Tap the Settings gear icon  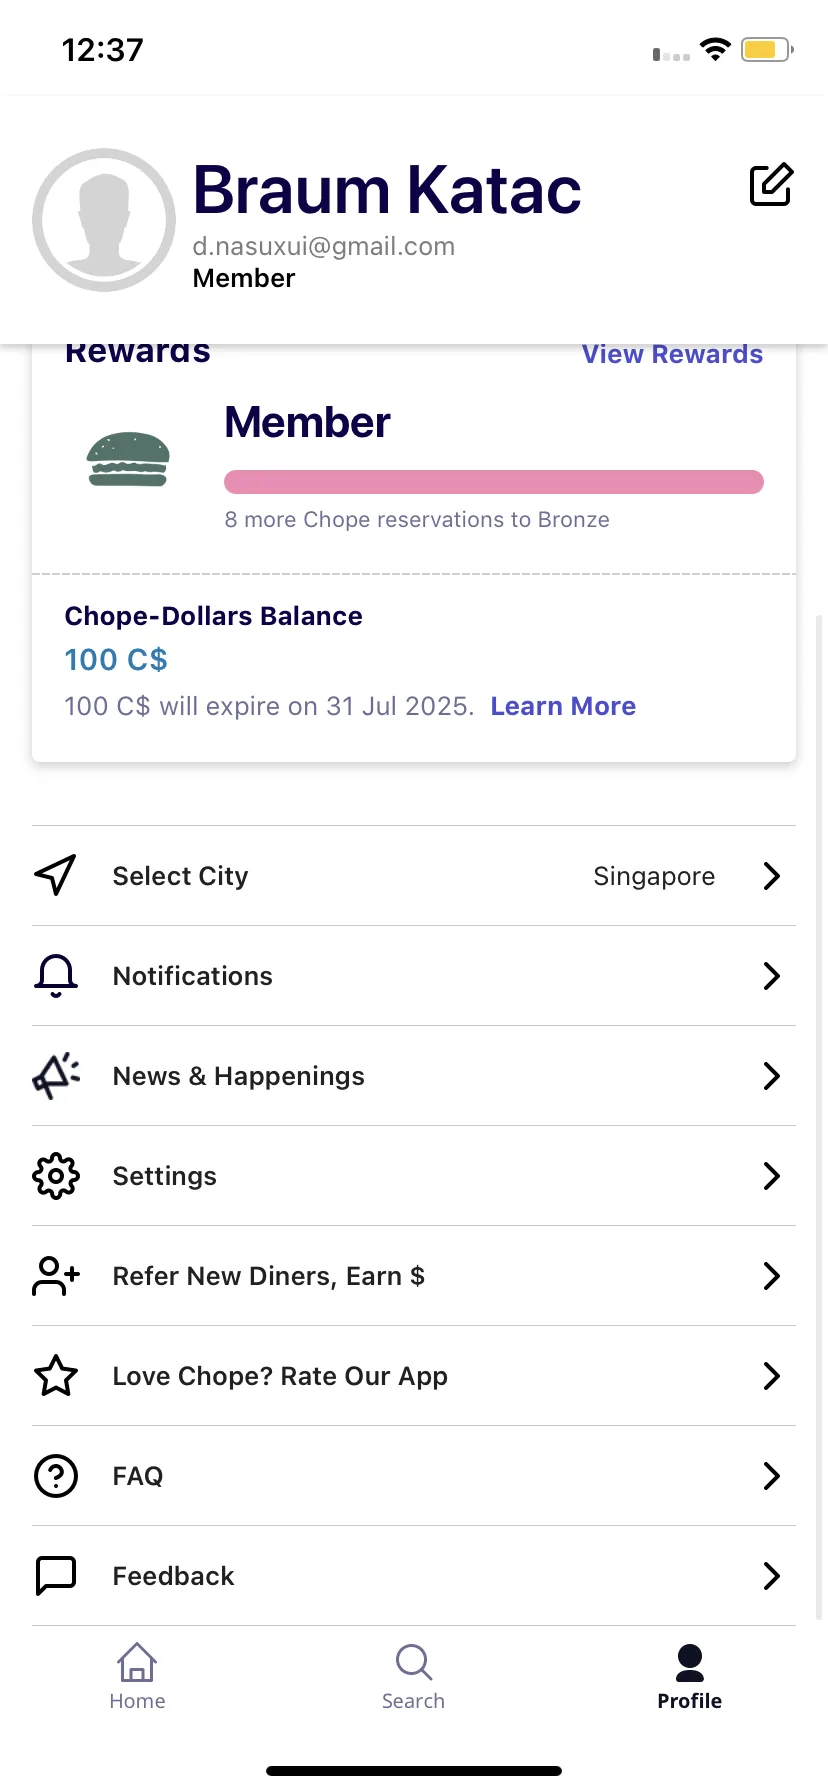56,1176
